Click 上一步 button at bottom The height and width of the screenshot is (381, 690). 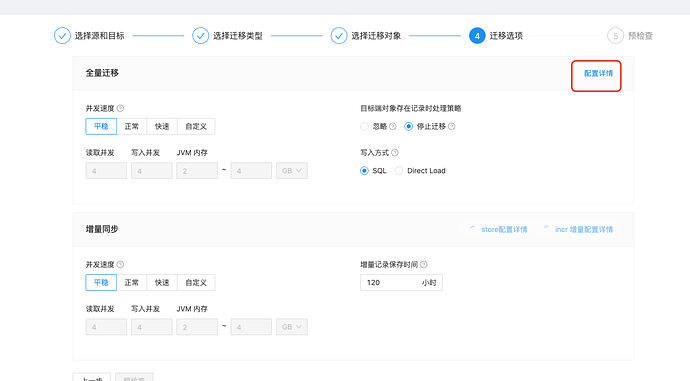tap(92, 377)
